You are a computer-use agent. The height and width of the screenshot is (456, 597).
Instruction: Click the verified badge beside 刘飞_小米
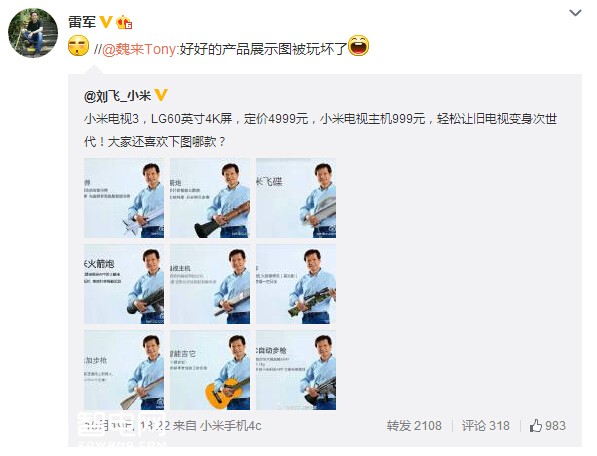[161, 95]
